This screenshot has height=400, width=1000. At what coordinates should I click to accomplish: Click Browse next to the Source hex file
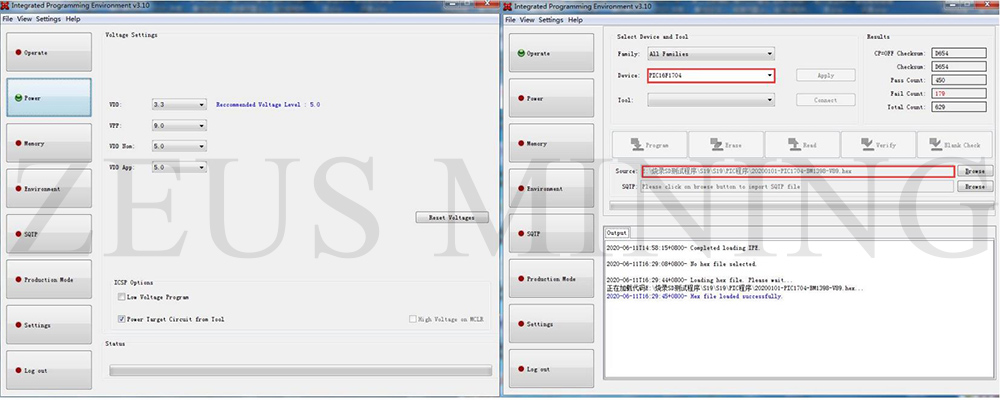pyautogui.click(x=973, y=171)
